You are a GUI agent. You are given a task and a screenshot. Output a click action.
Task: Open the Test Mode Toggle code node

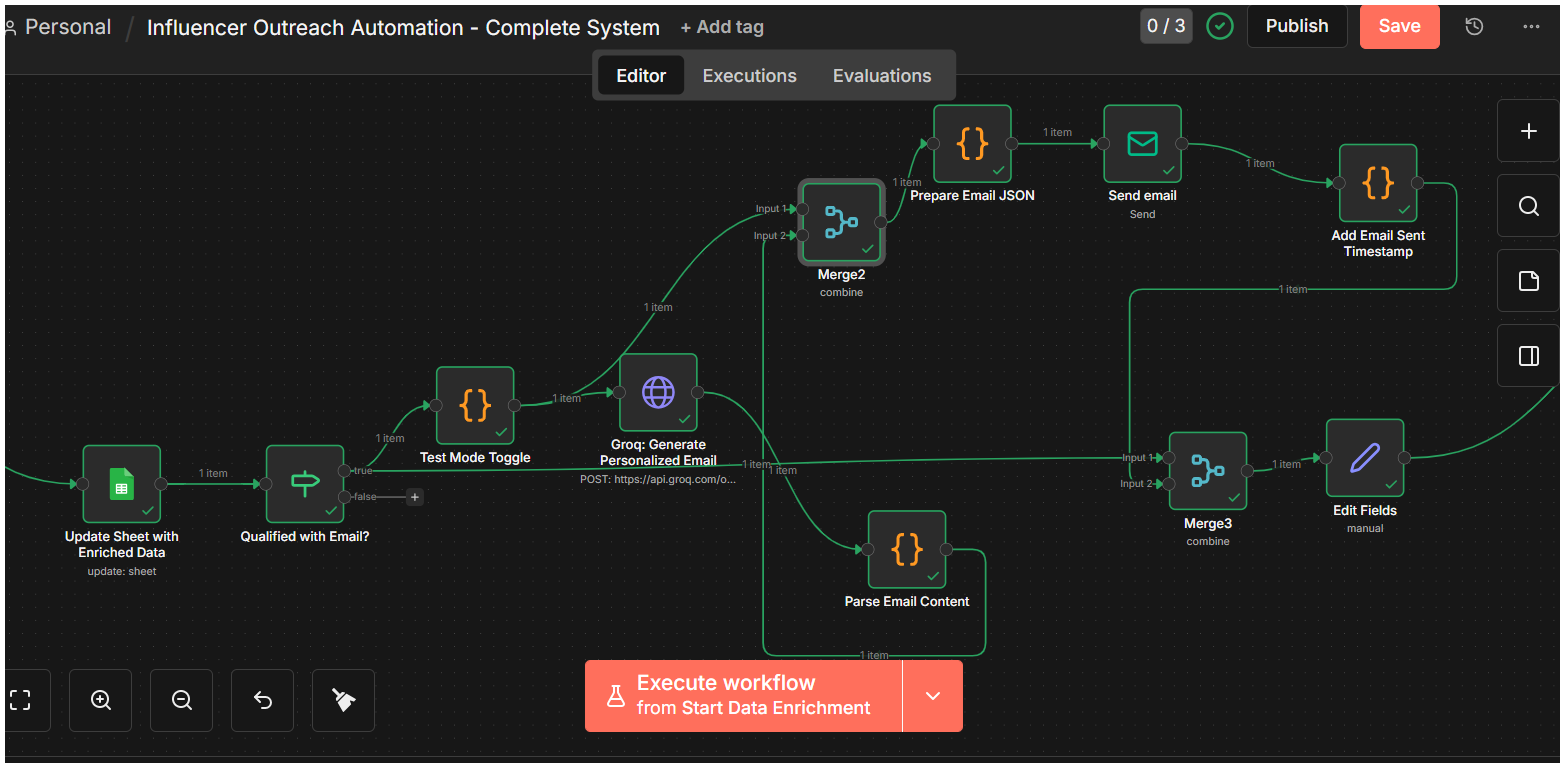point(475,405)
